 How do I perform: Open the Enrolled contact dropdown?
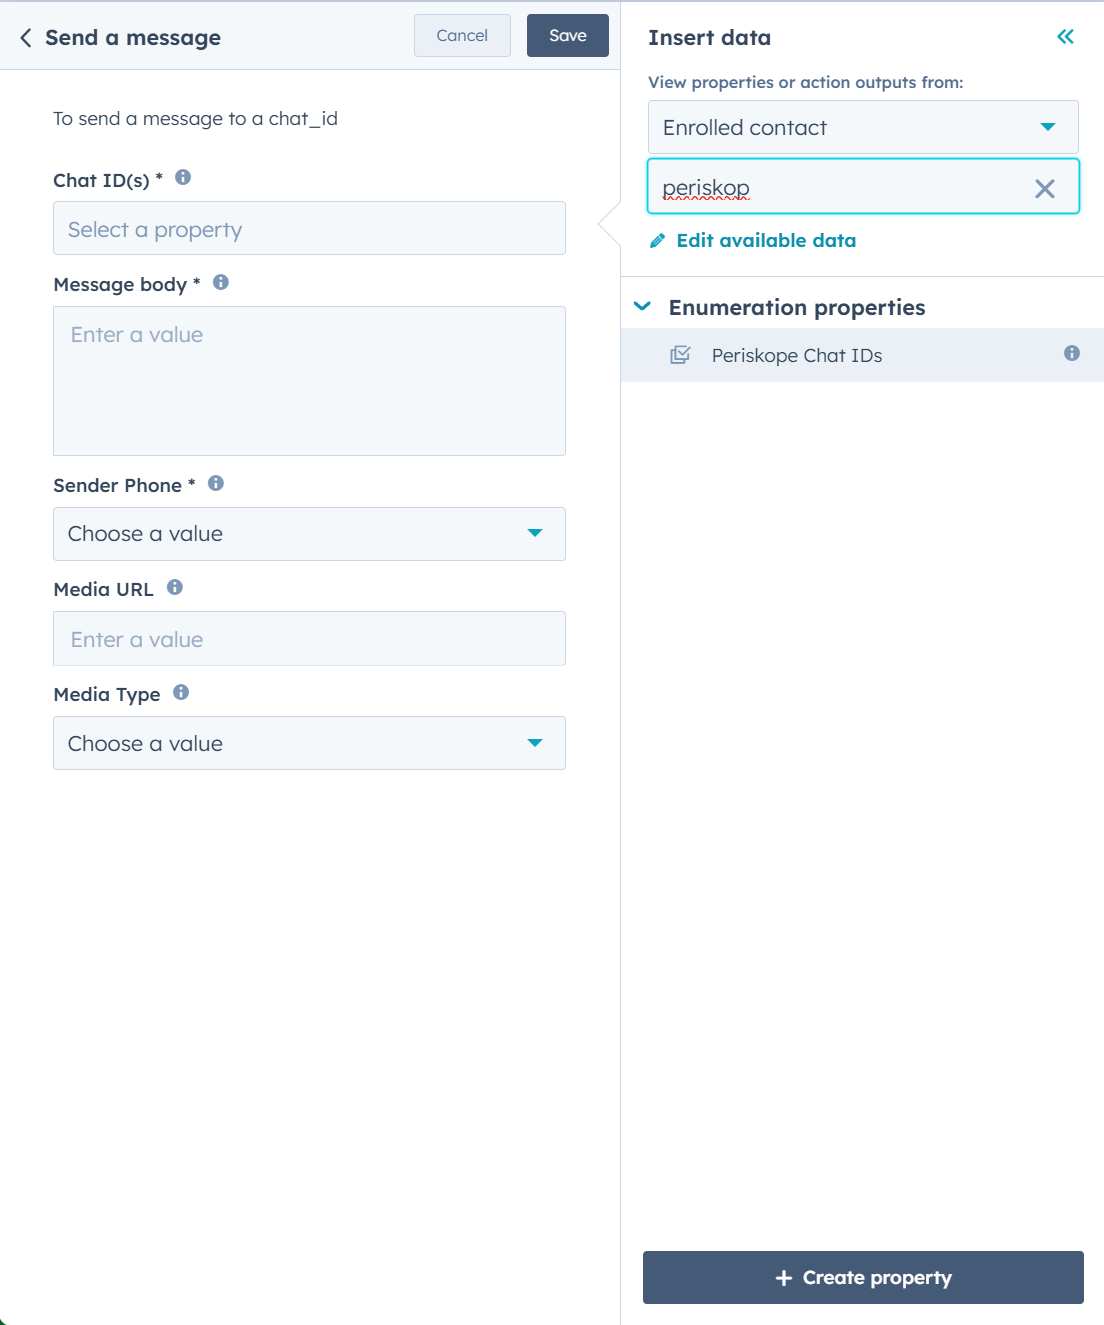863,127
